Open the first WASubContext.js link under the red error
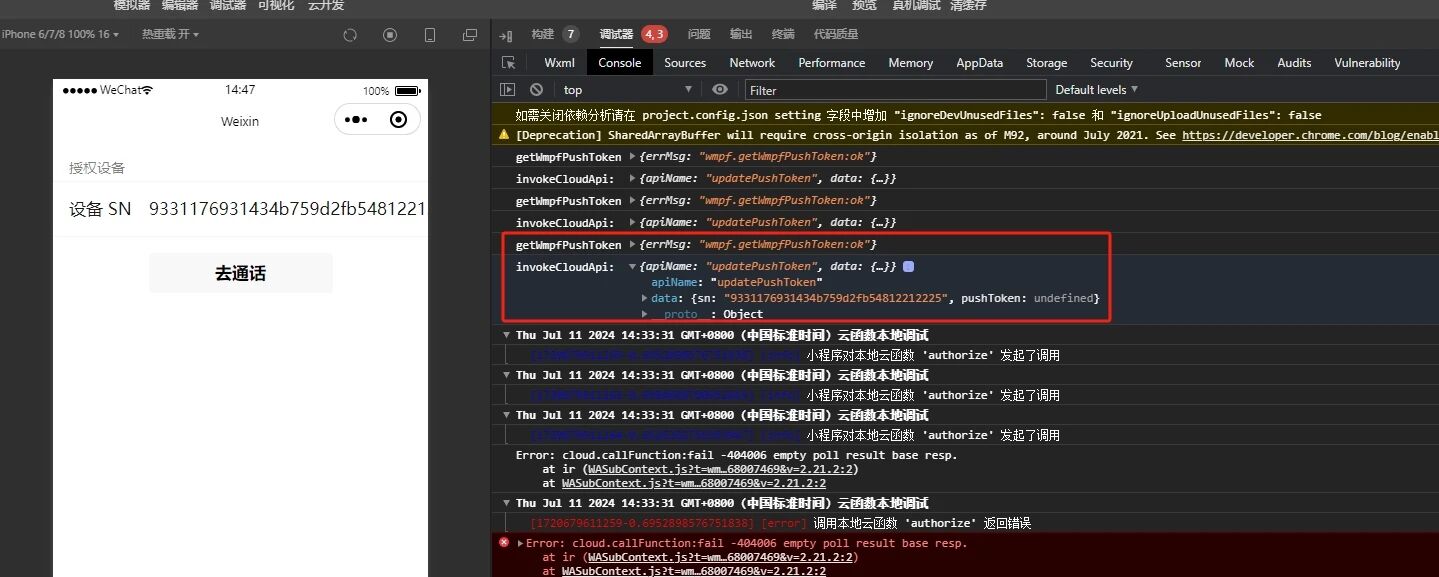Screen dimensions: 1439x577 click(x=721, y=557)
